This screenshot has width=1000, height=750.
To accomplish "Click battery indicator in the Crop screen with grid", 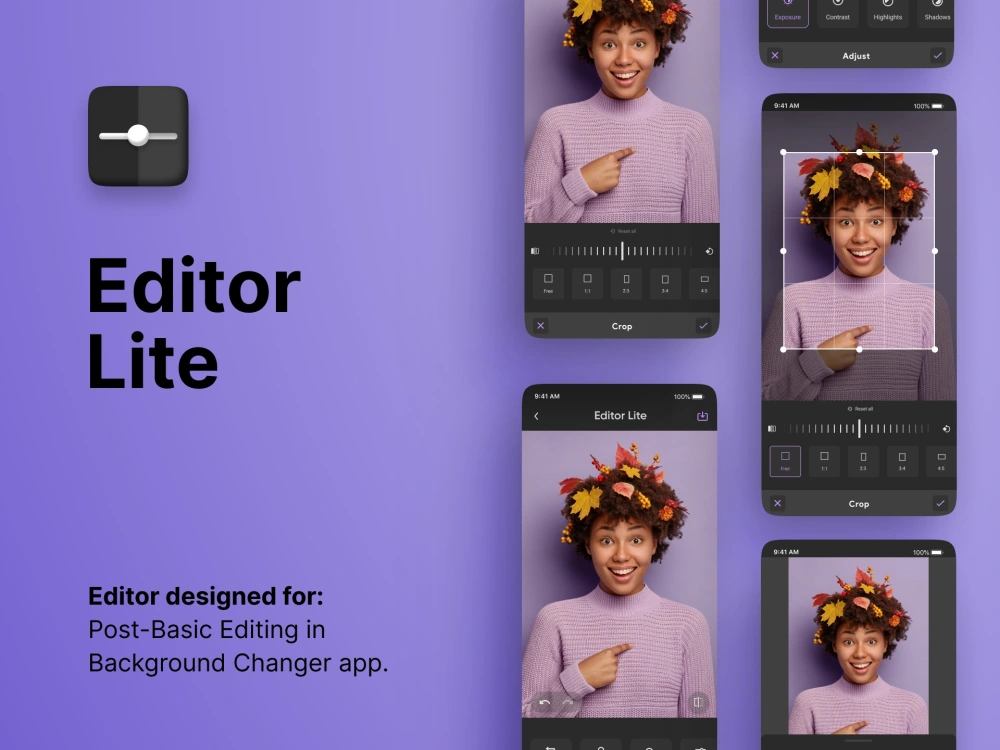I will pyautogui.click(x=938, y=106).
